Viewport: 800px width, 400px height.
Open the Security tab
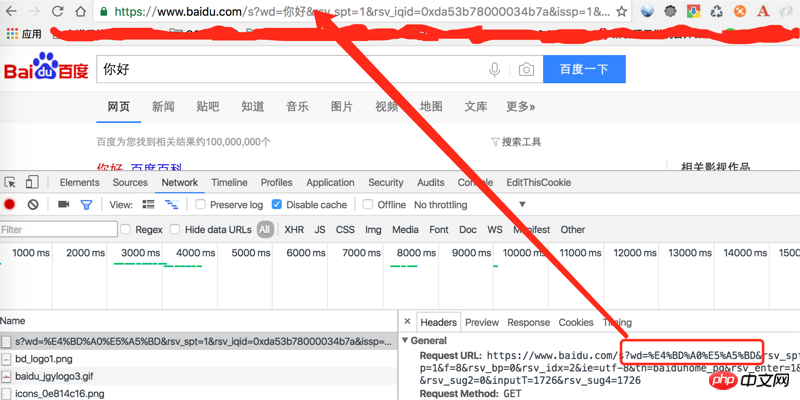click(x=386, y=182)
